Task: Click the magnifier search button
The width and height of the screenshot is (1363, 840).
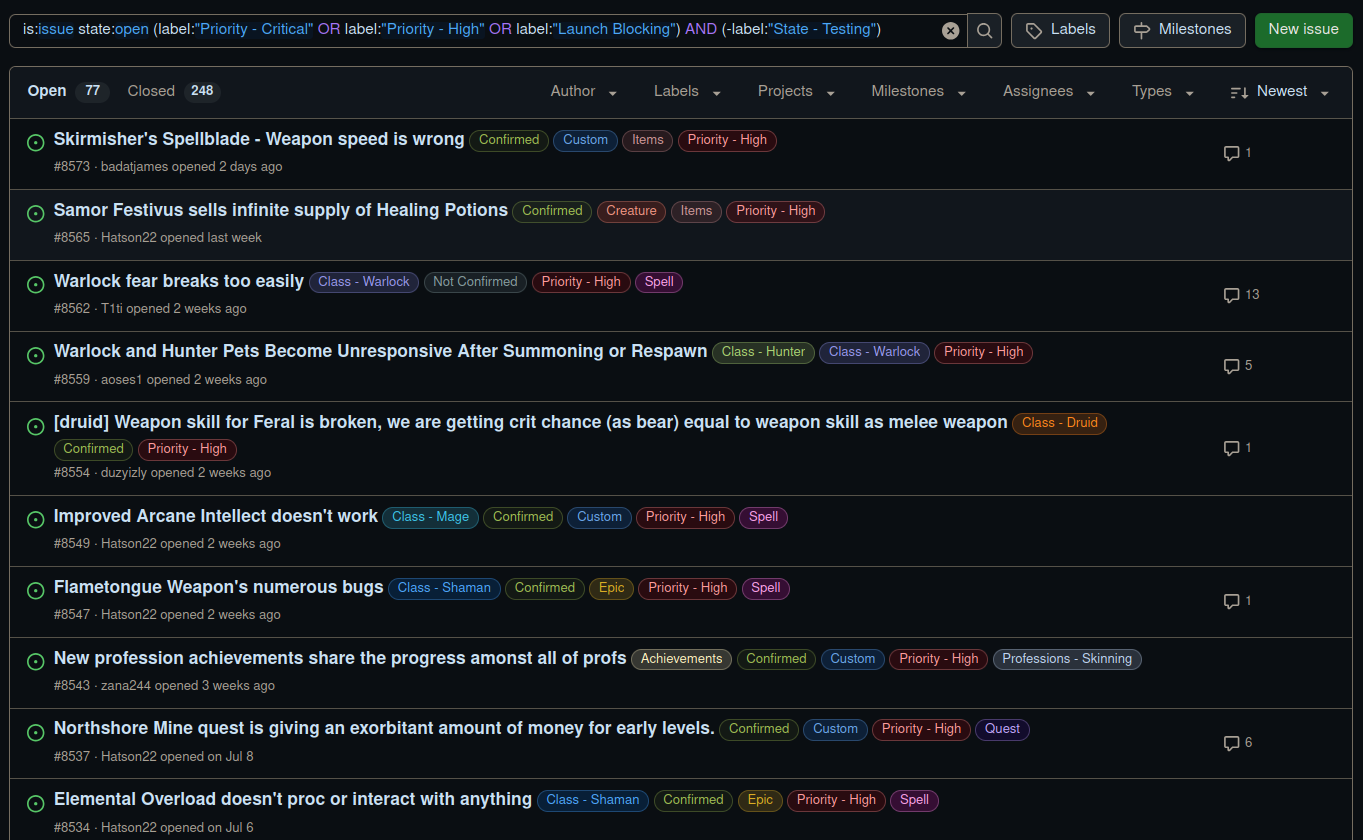Action: click(985, 30)
